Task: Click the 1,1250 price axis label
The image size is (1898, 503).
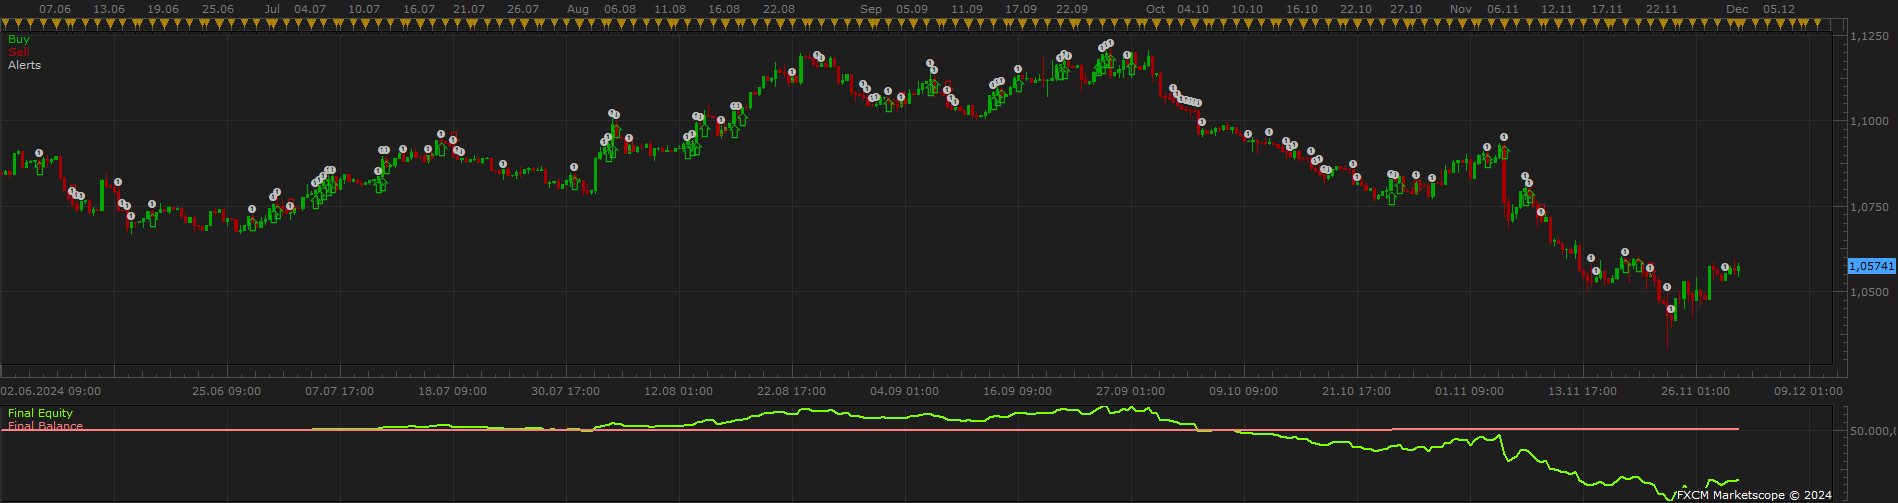Action: click(x=1869, y=36)
